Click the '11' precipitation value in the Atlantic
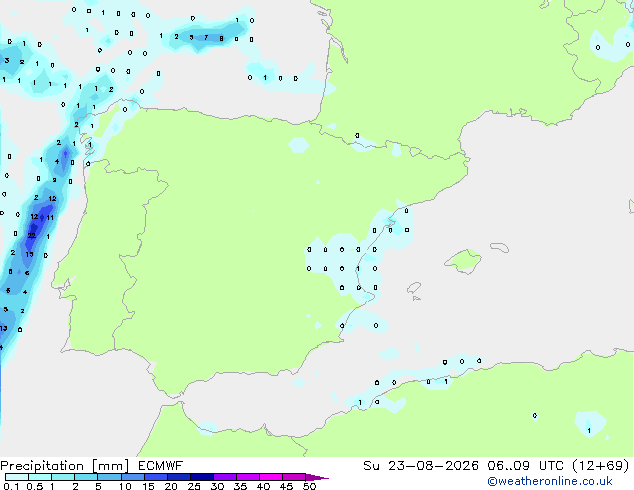The image size is (634, 490). [50, 218]
